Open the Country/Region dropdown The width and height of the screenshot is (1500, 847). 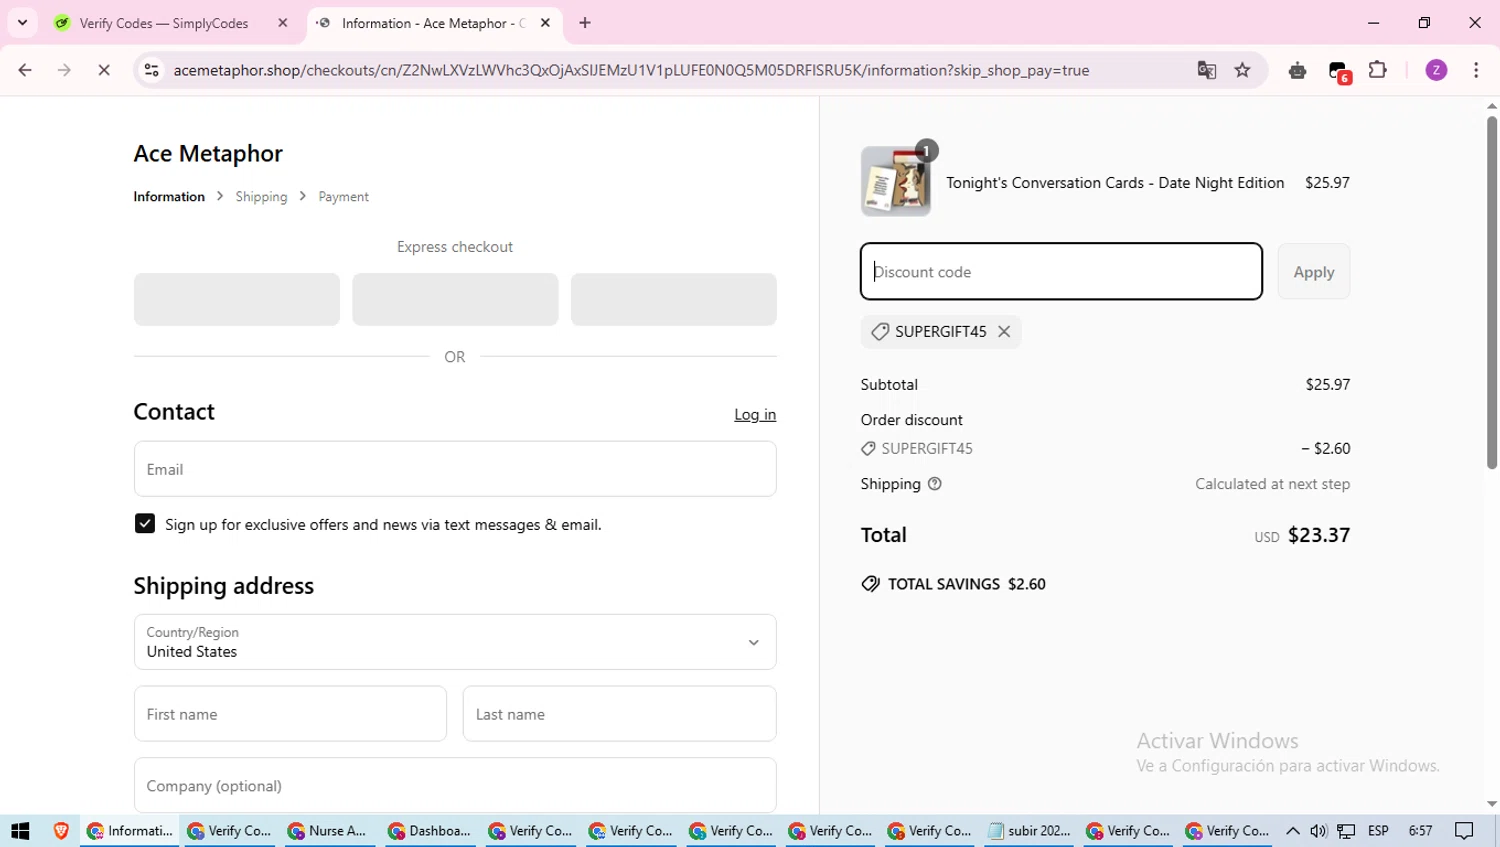point(455,642)
